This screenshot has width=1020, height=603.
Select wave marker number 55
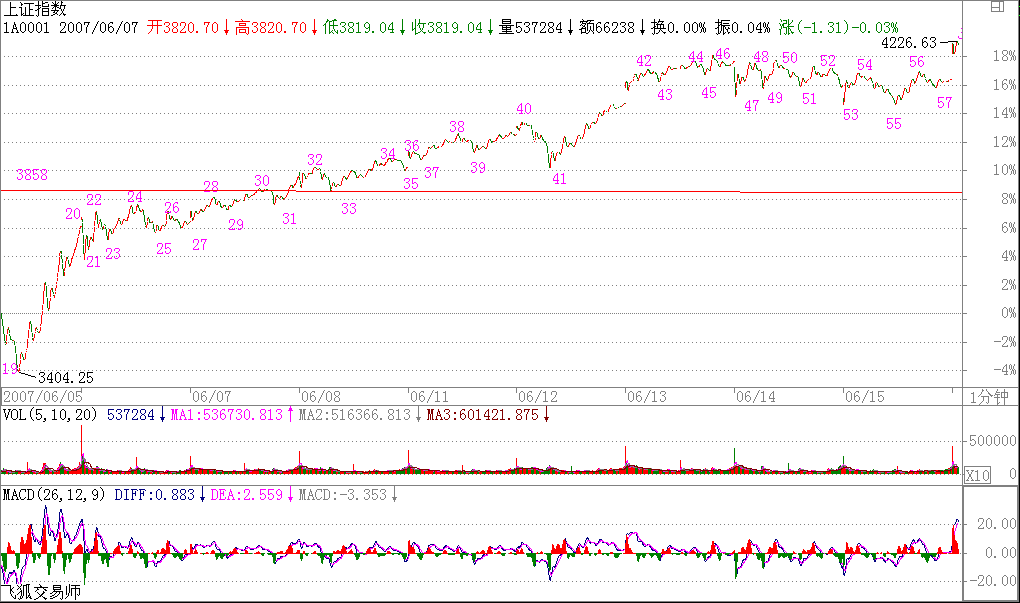(x=894, y=124)
